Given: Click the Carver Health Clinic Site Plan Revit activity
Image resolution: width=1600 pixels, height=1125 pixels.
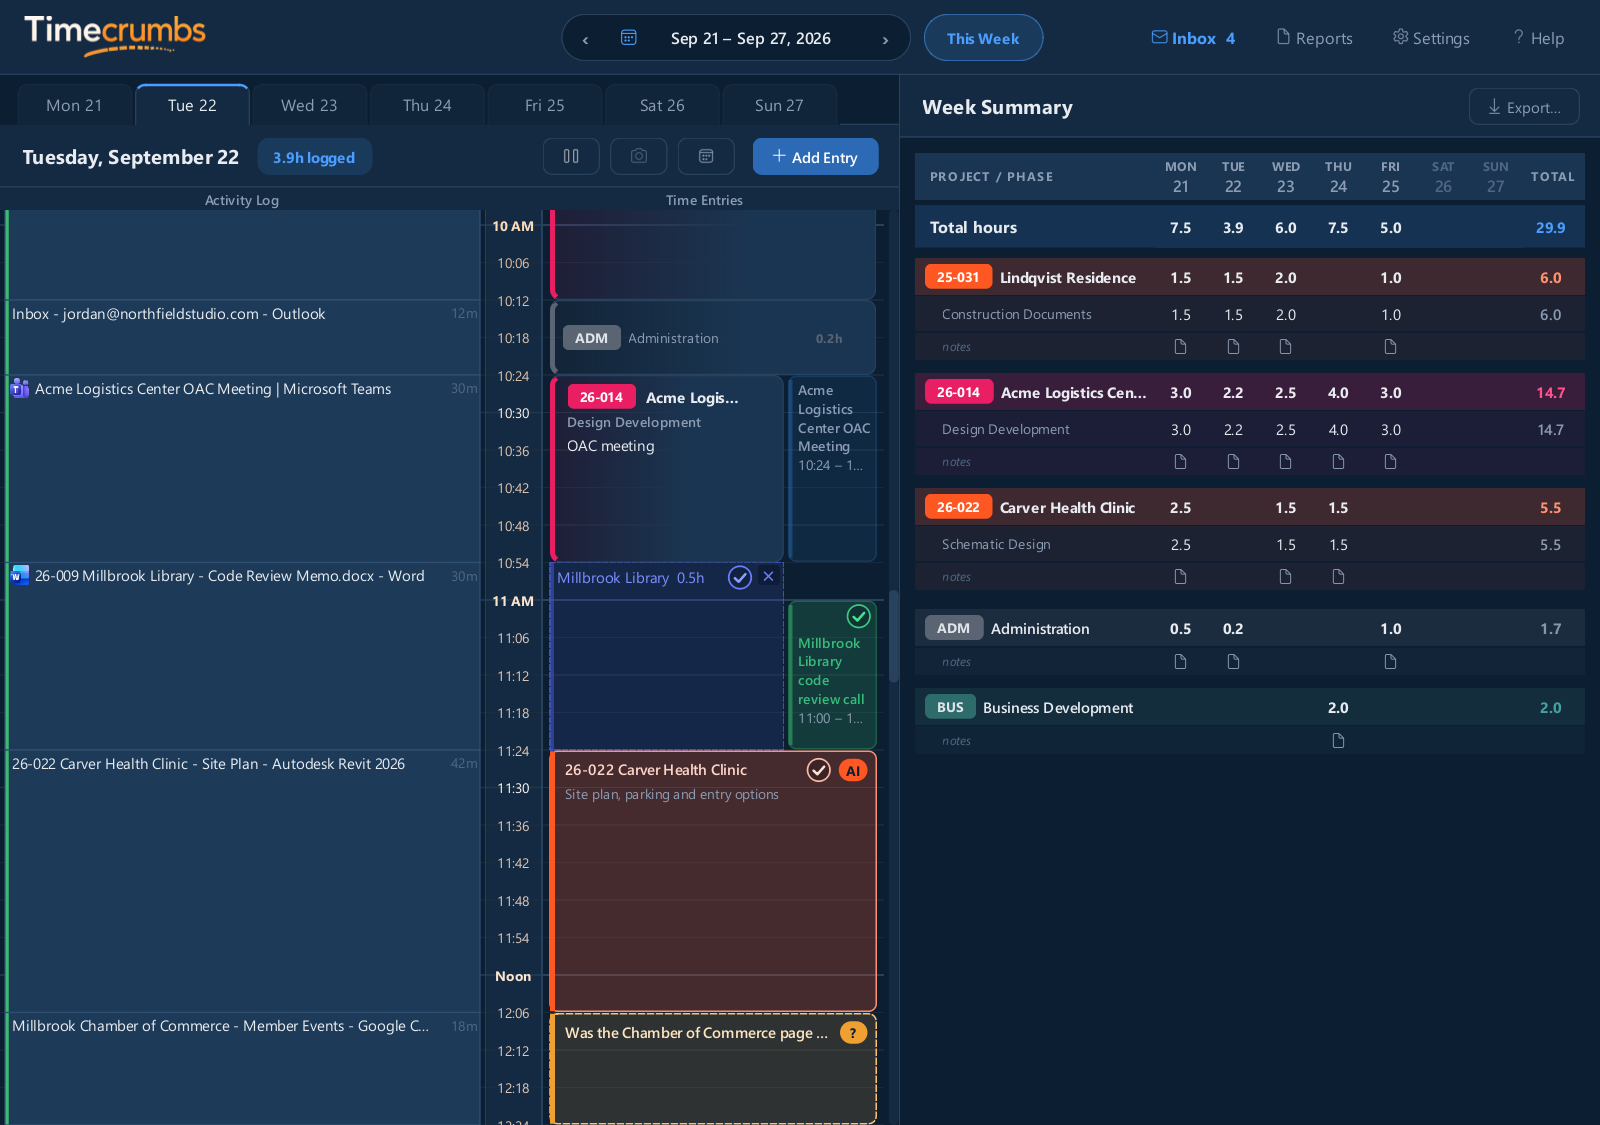Looking at the screenshot, I should [x=244, y=881].
